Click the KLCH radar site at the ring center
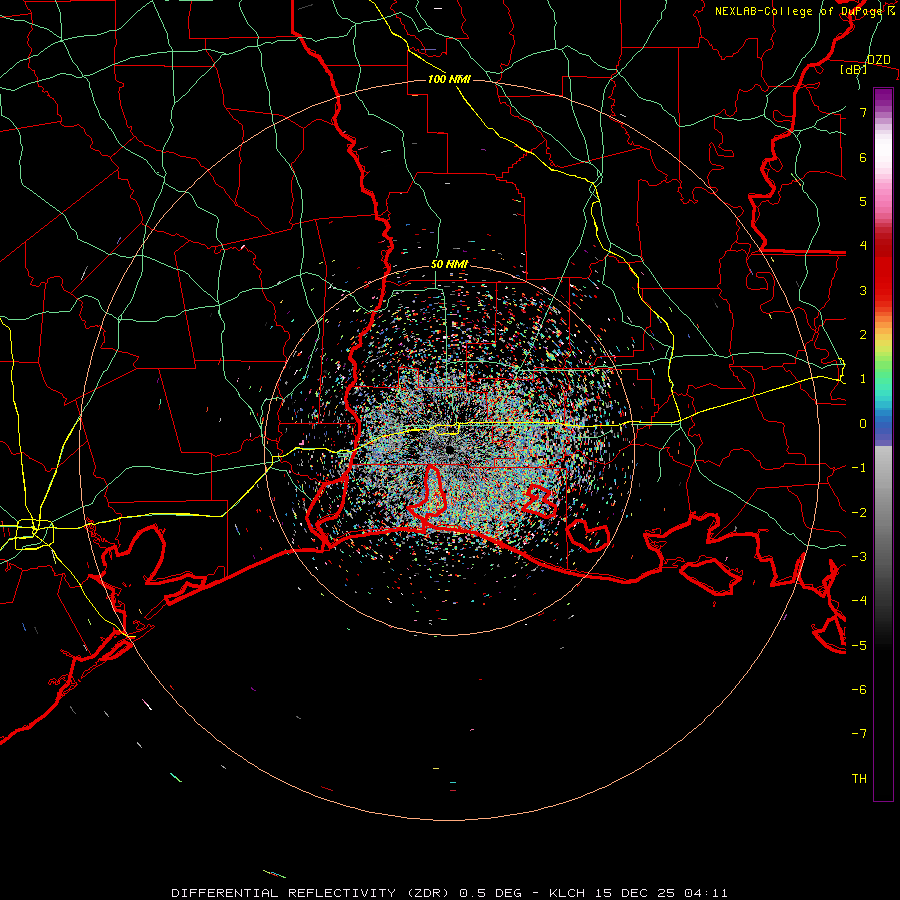 [449, 449]
